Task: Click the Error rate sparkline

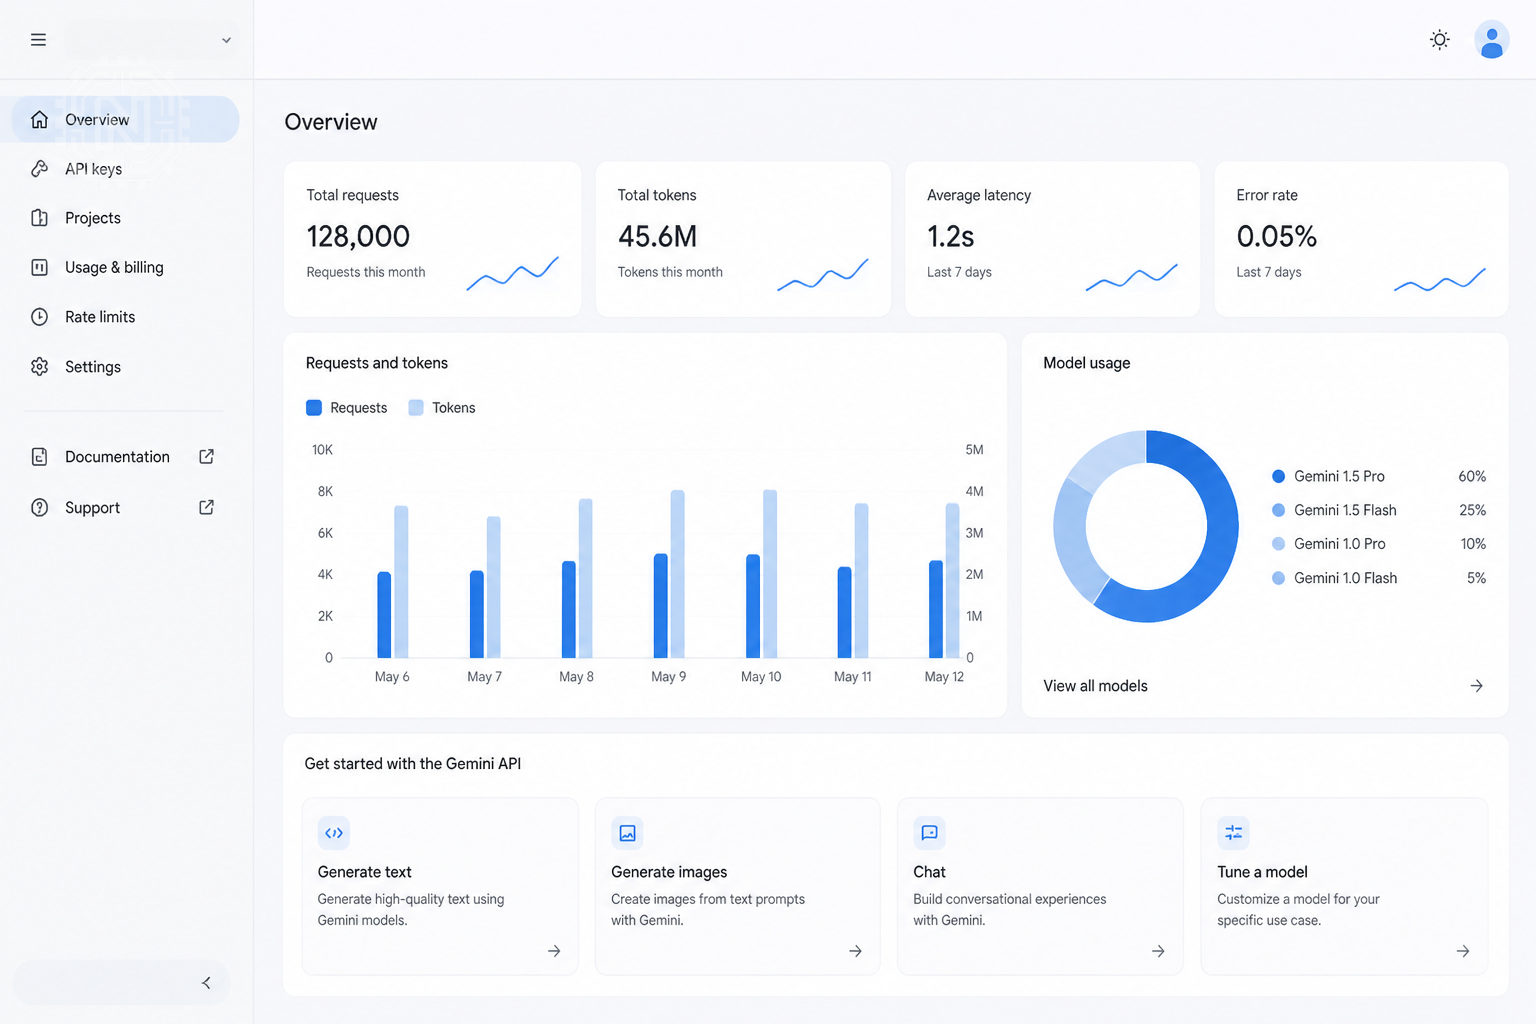Action: (x=1440, y=279)
